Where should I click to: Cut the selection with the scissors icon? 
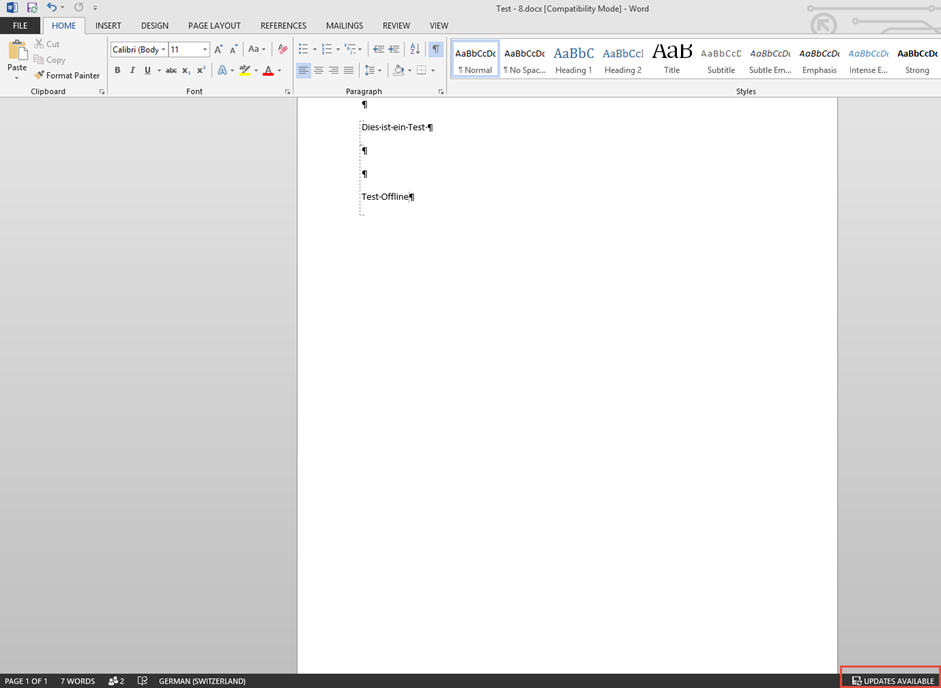[39, 44]
